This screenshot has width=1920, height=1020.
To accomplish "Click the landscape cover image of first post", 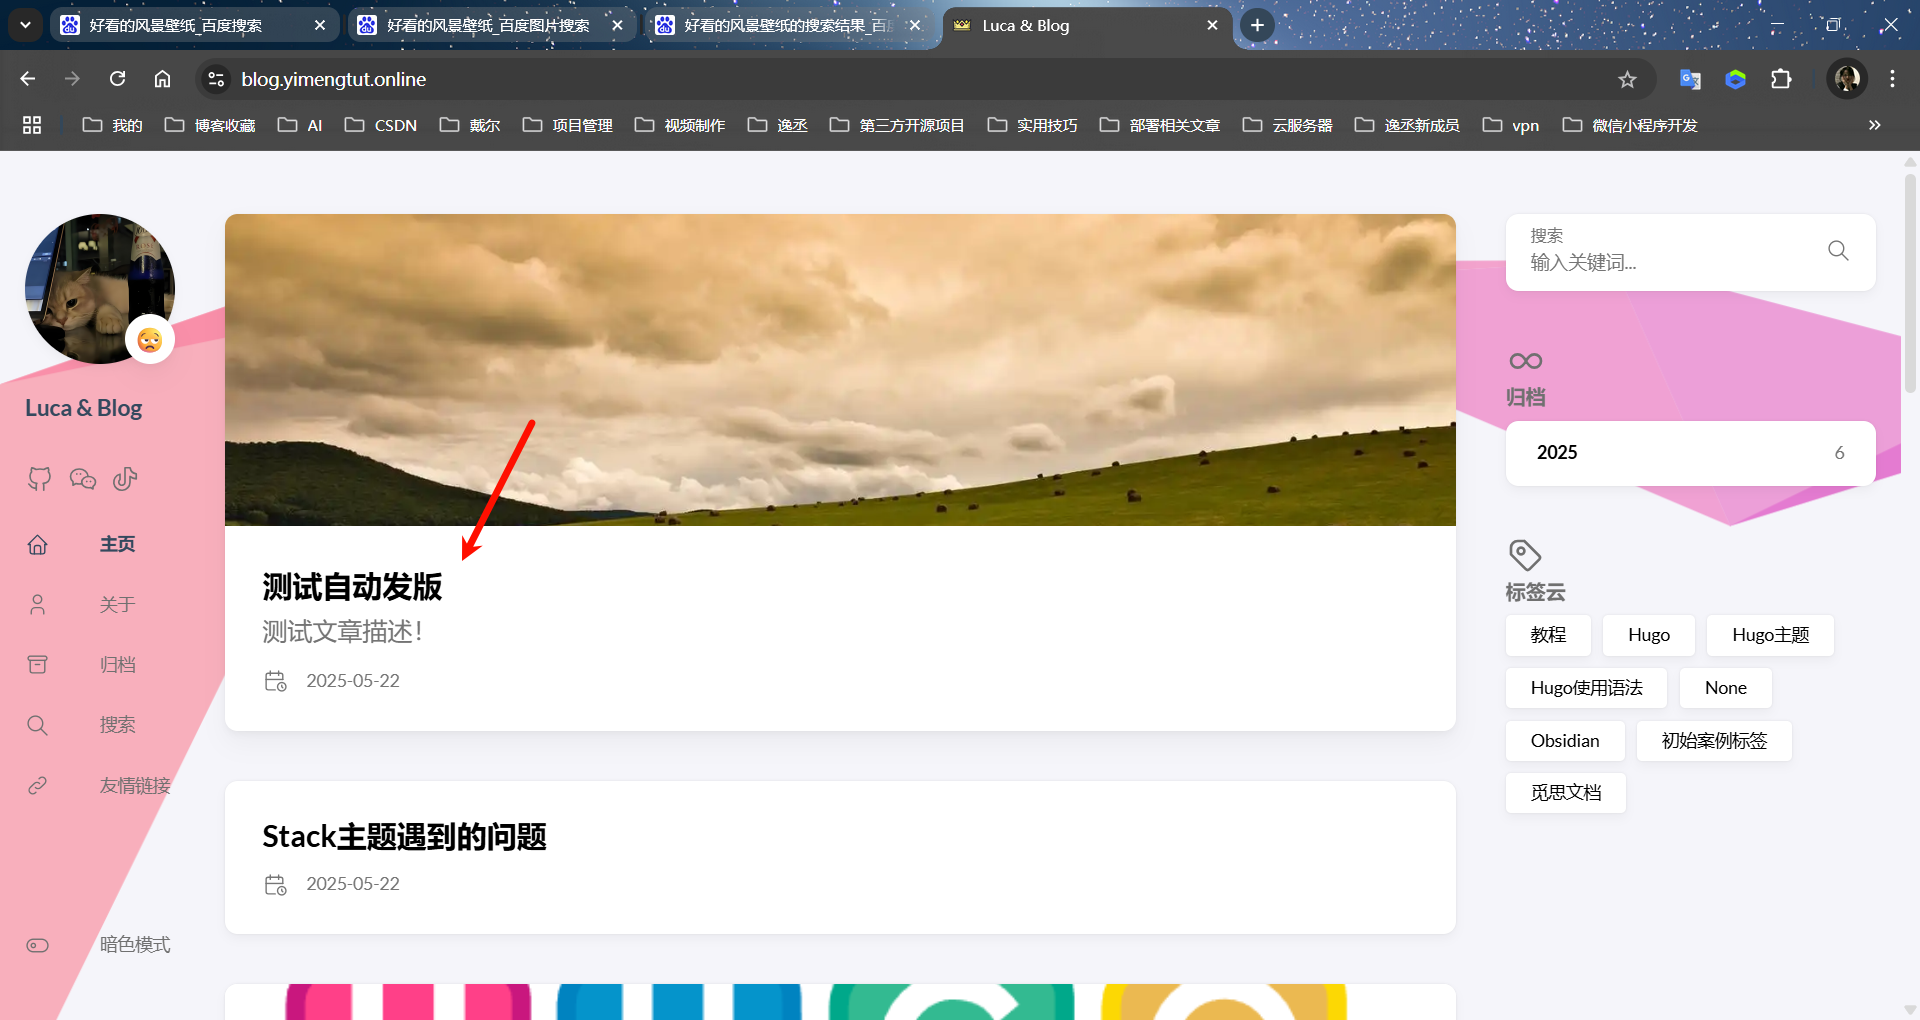I will tap(840, 370).
